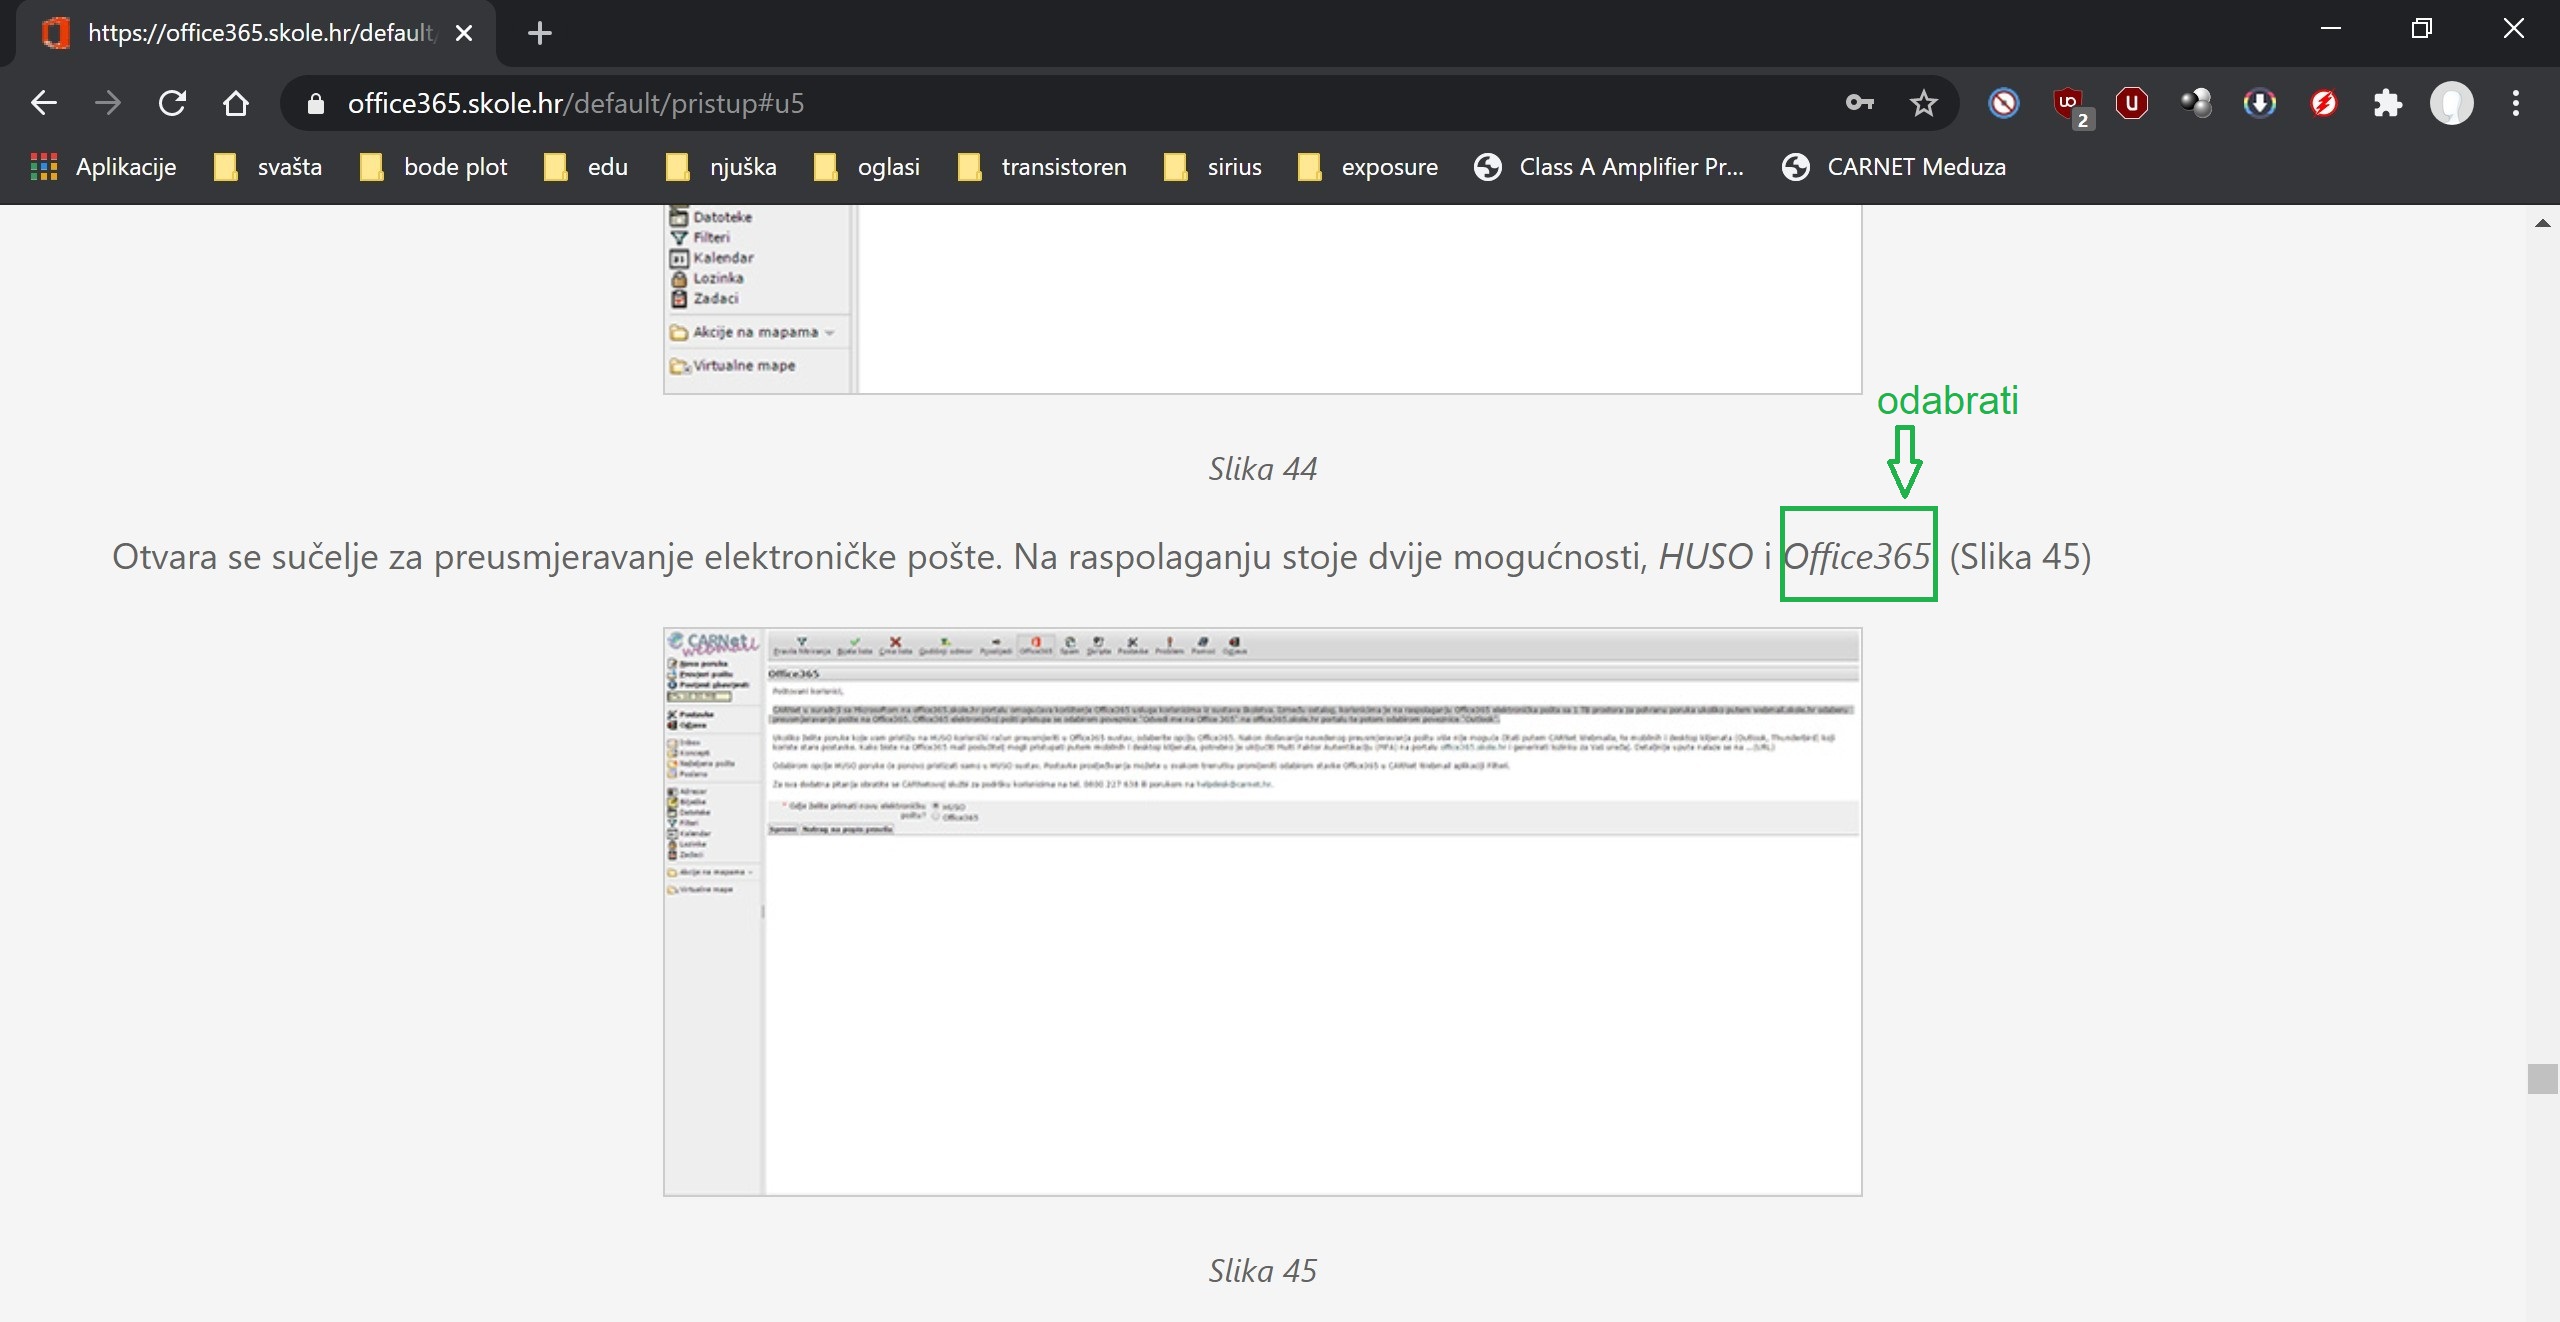Open the red lightning extension icon
Screen dimensions: 2560x1322
coord(2324,103)
